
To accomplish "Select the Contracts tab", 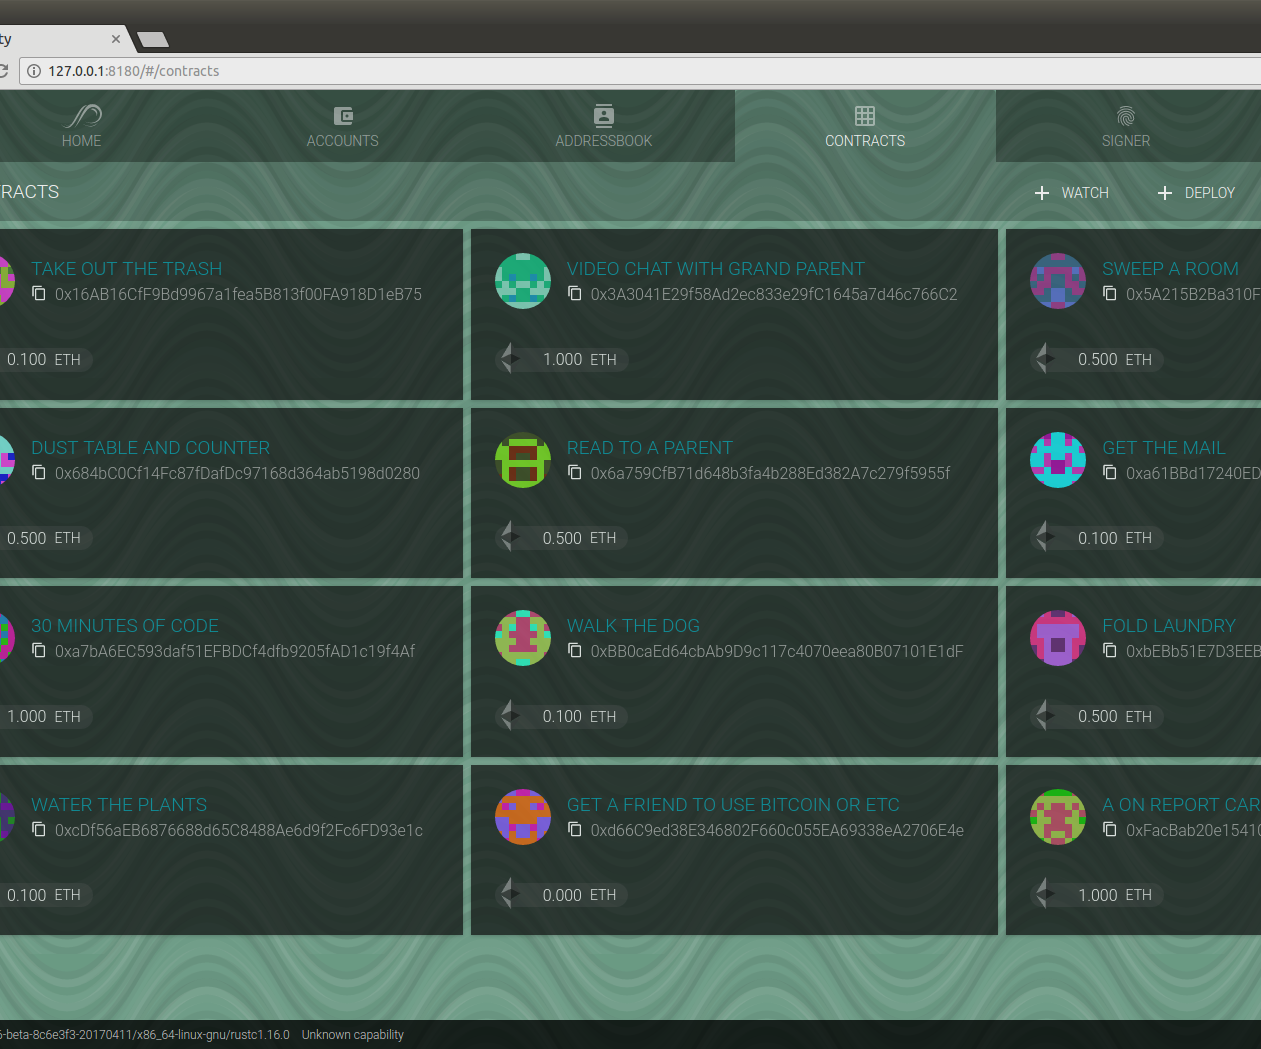I will click(x=865, y=127).
